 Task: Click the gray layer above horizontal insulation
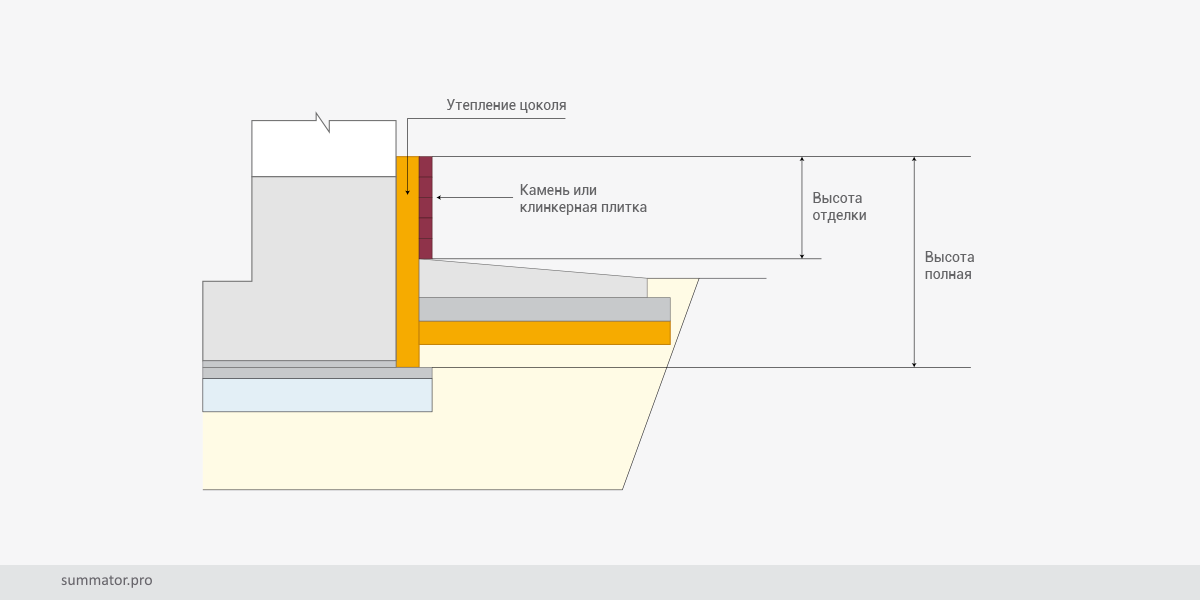tap(544, 309)
